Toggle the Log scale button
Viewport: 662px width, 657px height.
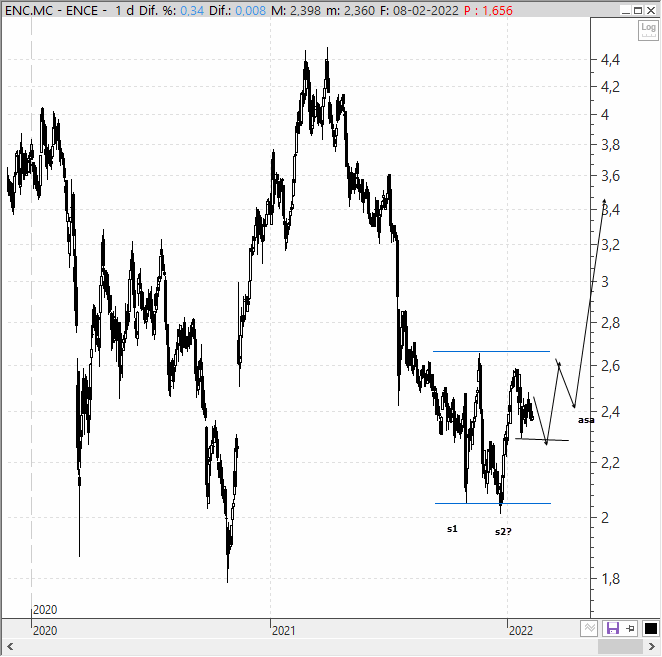click(x=648, y=30)
